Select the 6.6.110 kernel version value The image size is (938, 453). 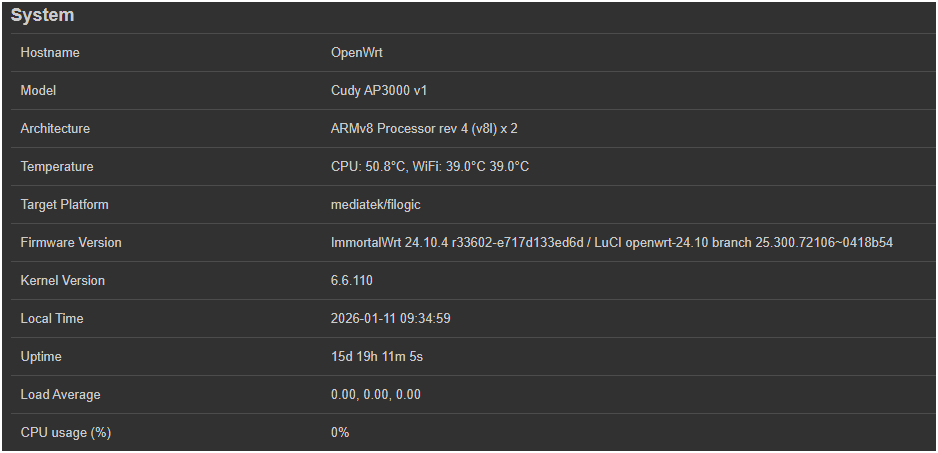(352, 280)
